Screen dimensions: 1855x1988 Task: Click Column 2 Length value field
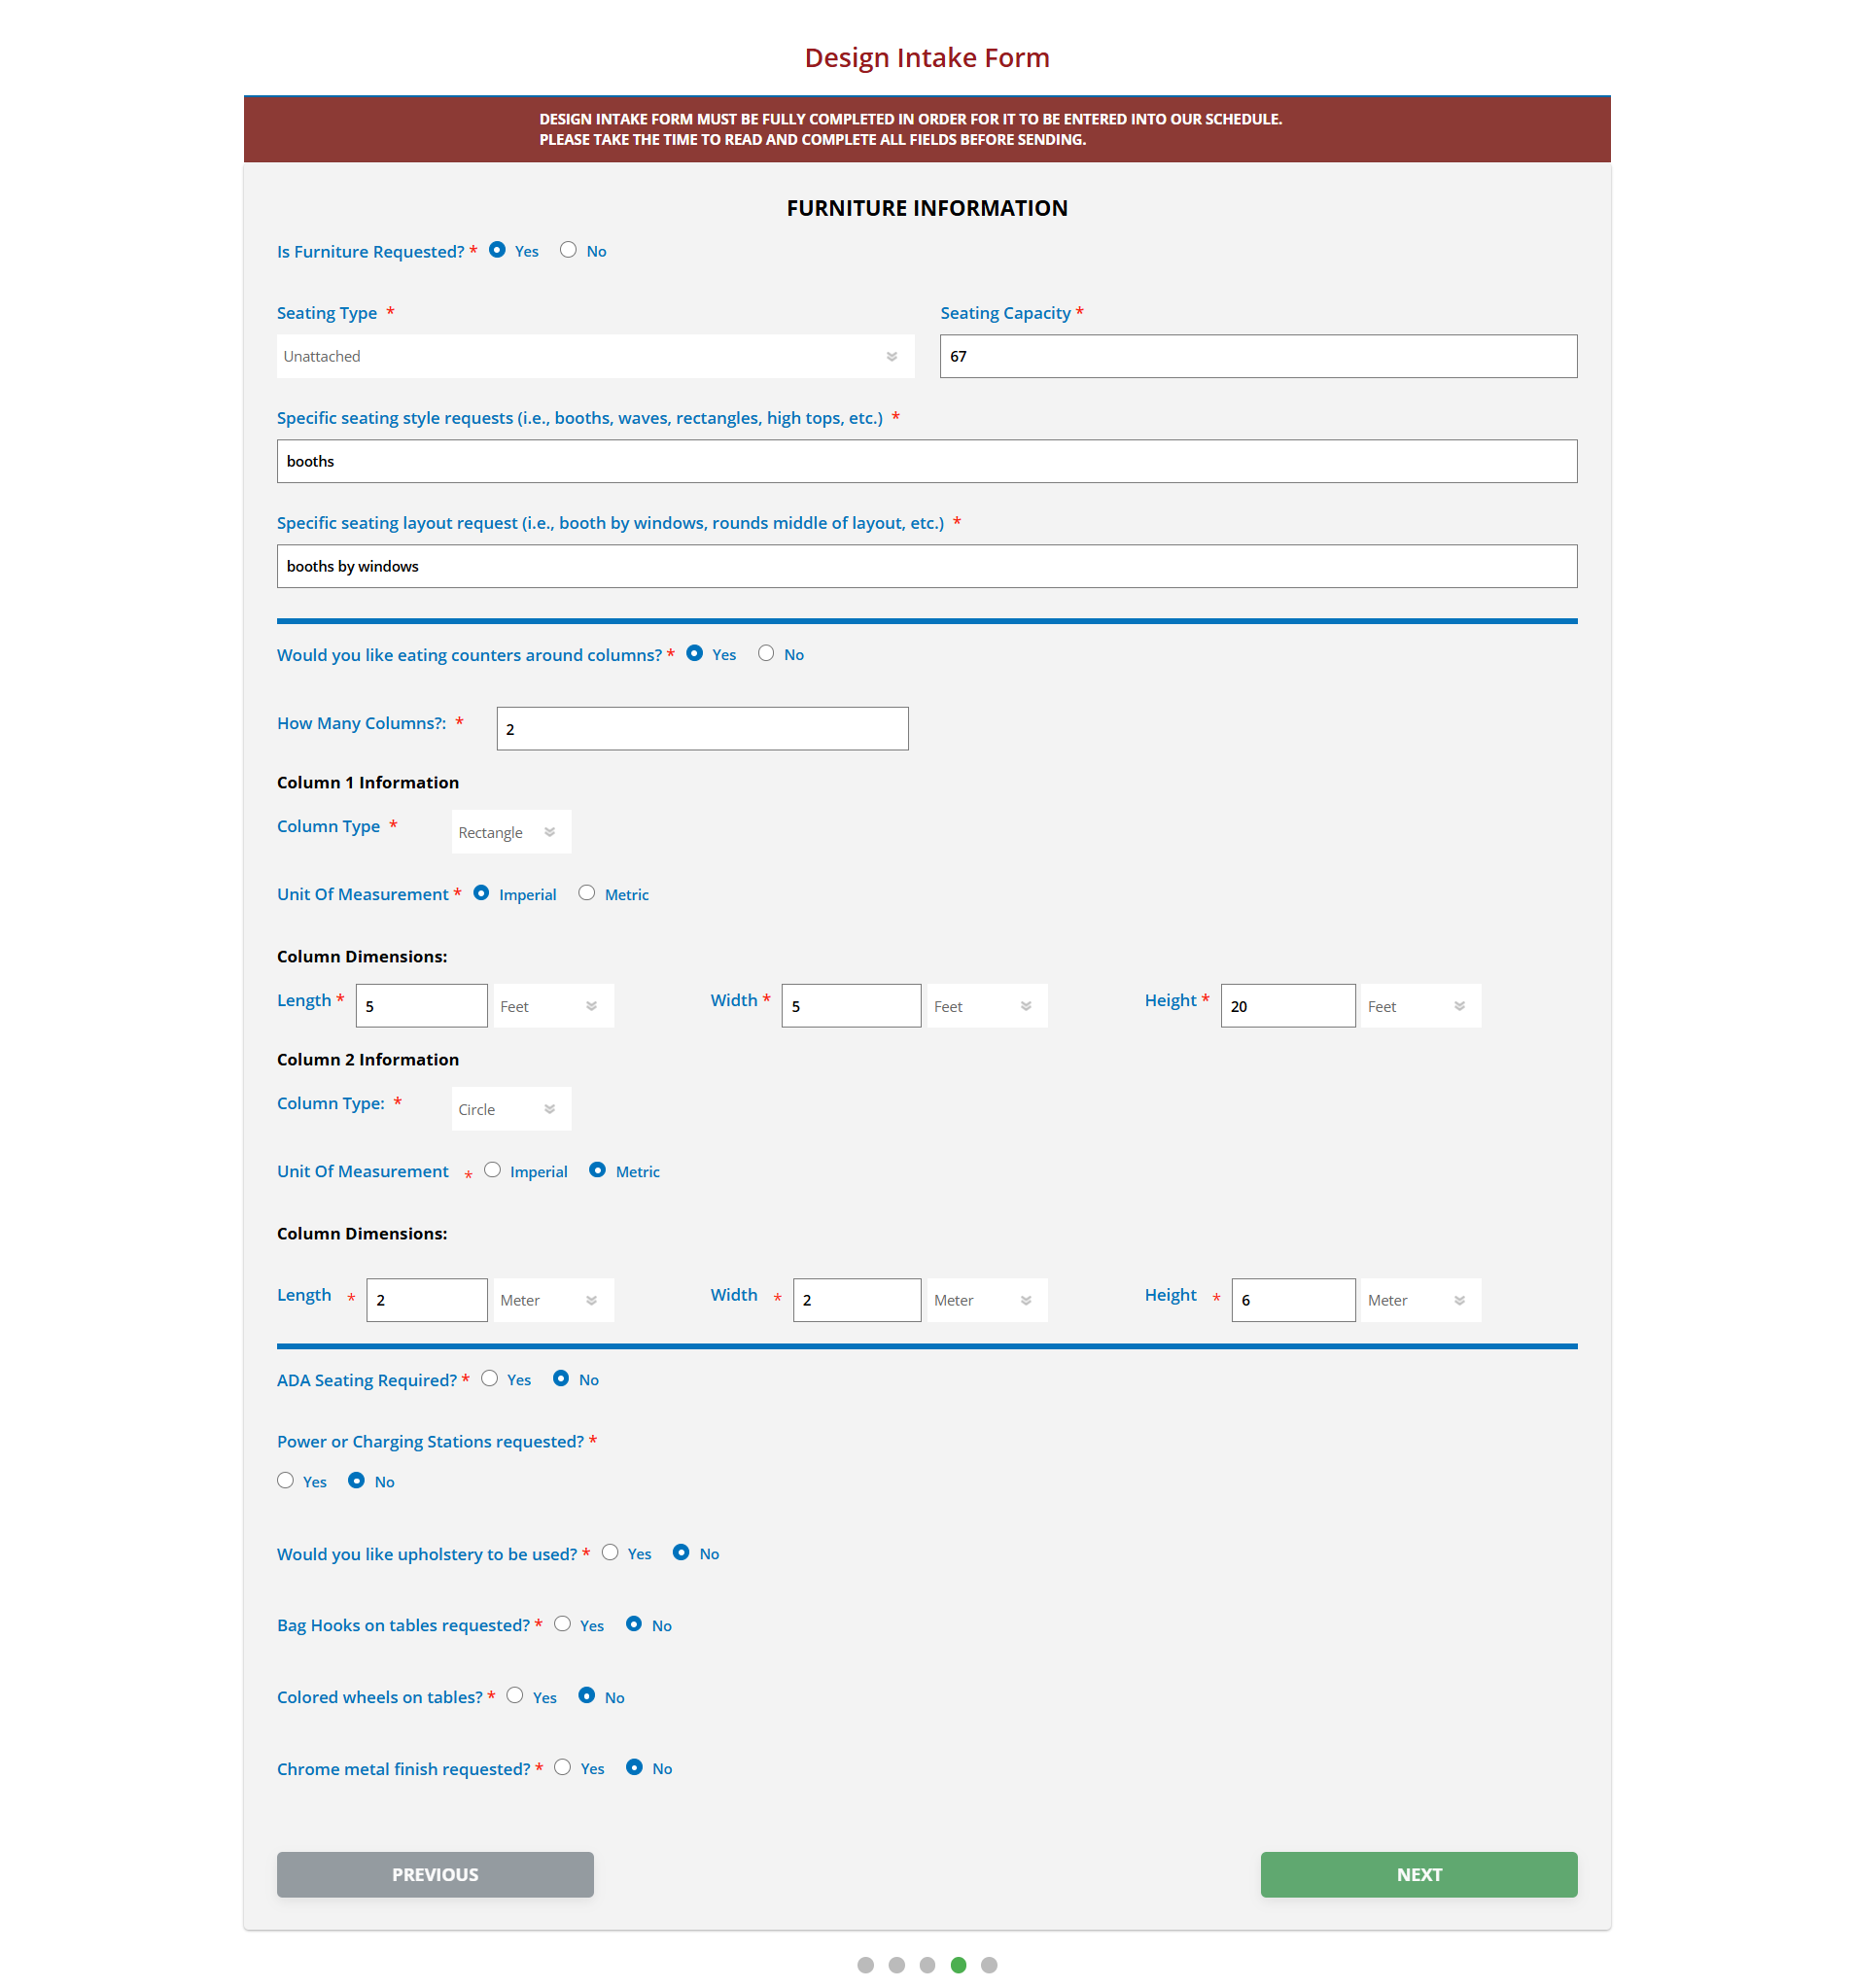point(427,1300)
